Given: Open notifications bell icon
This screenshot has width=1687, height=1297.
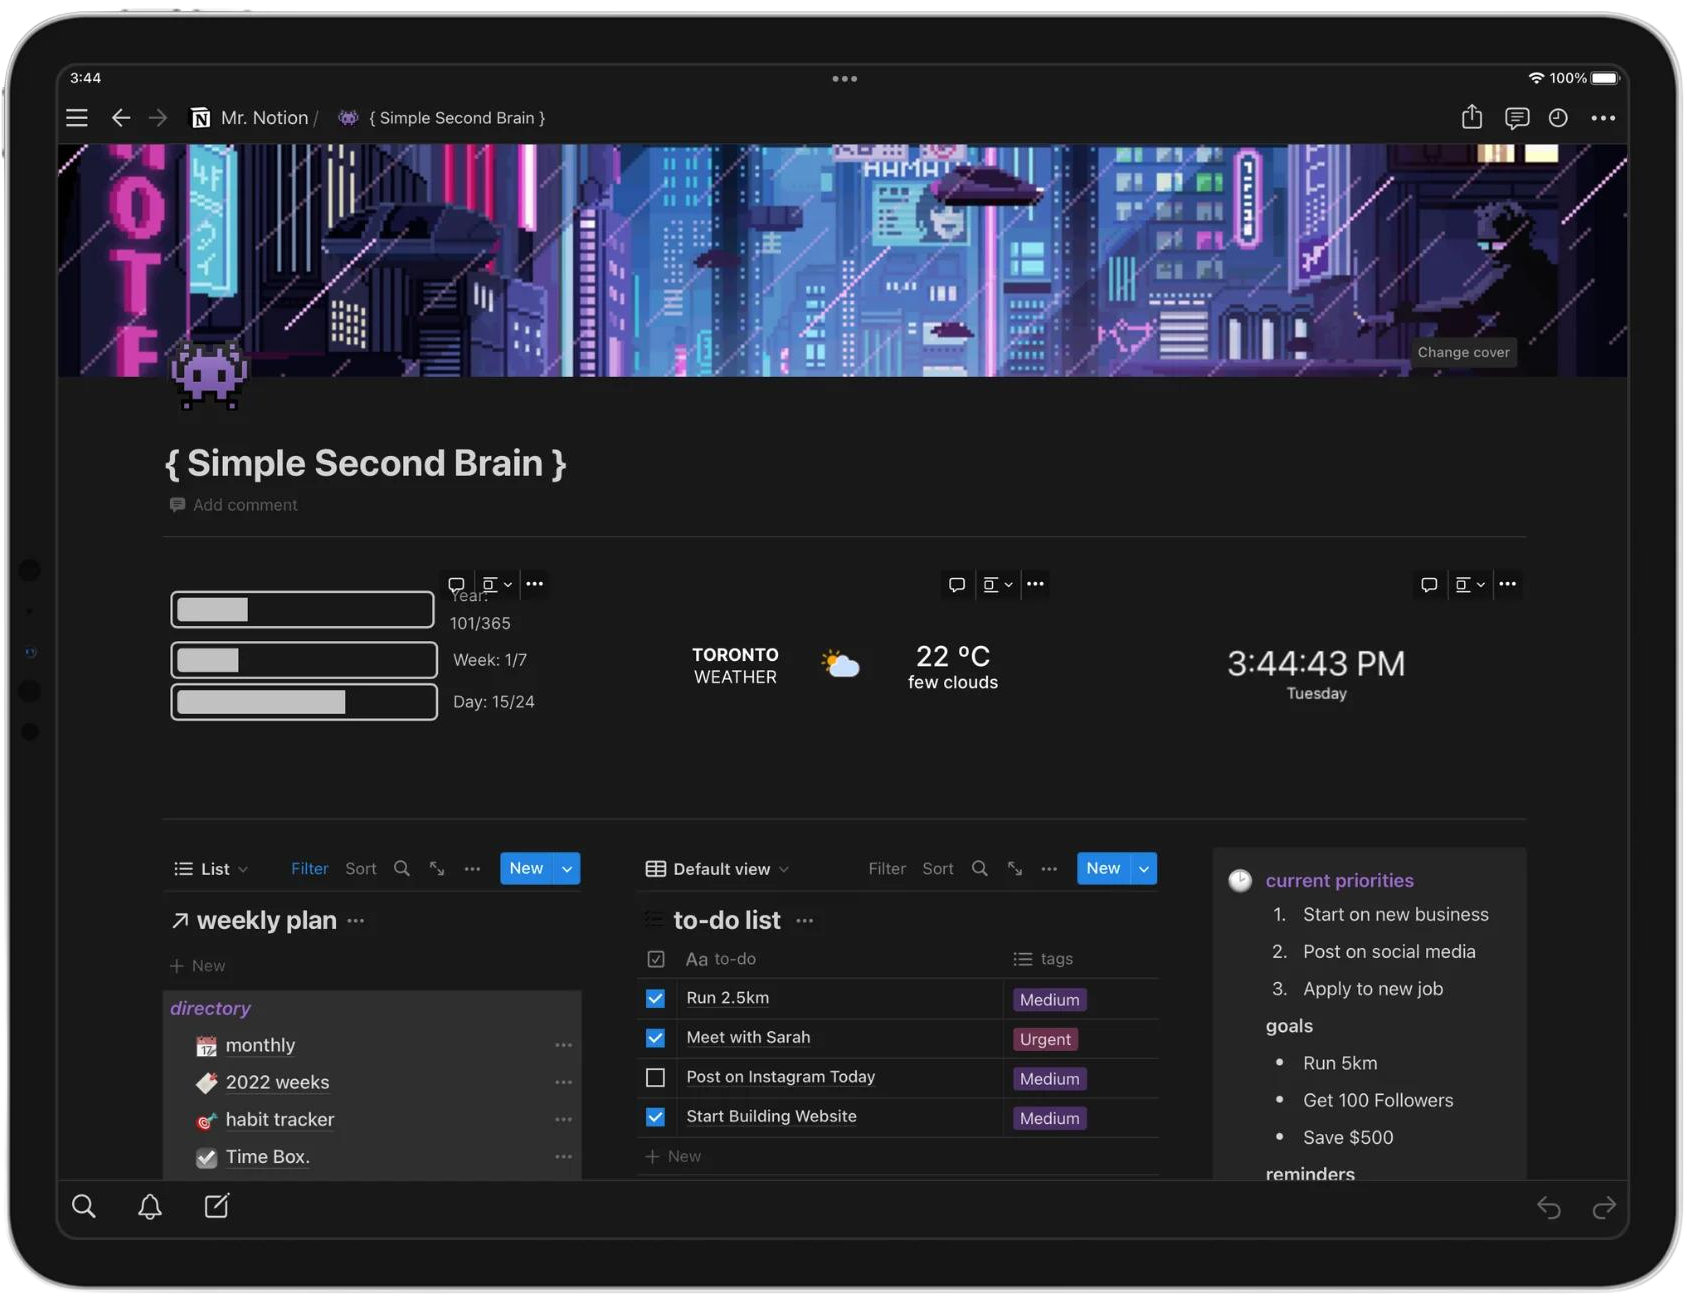Looking at the screenshot, I should [150, 1207].
